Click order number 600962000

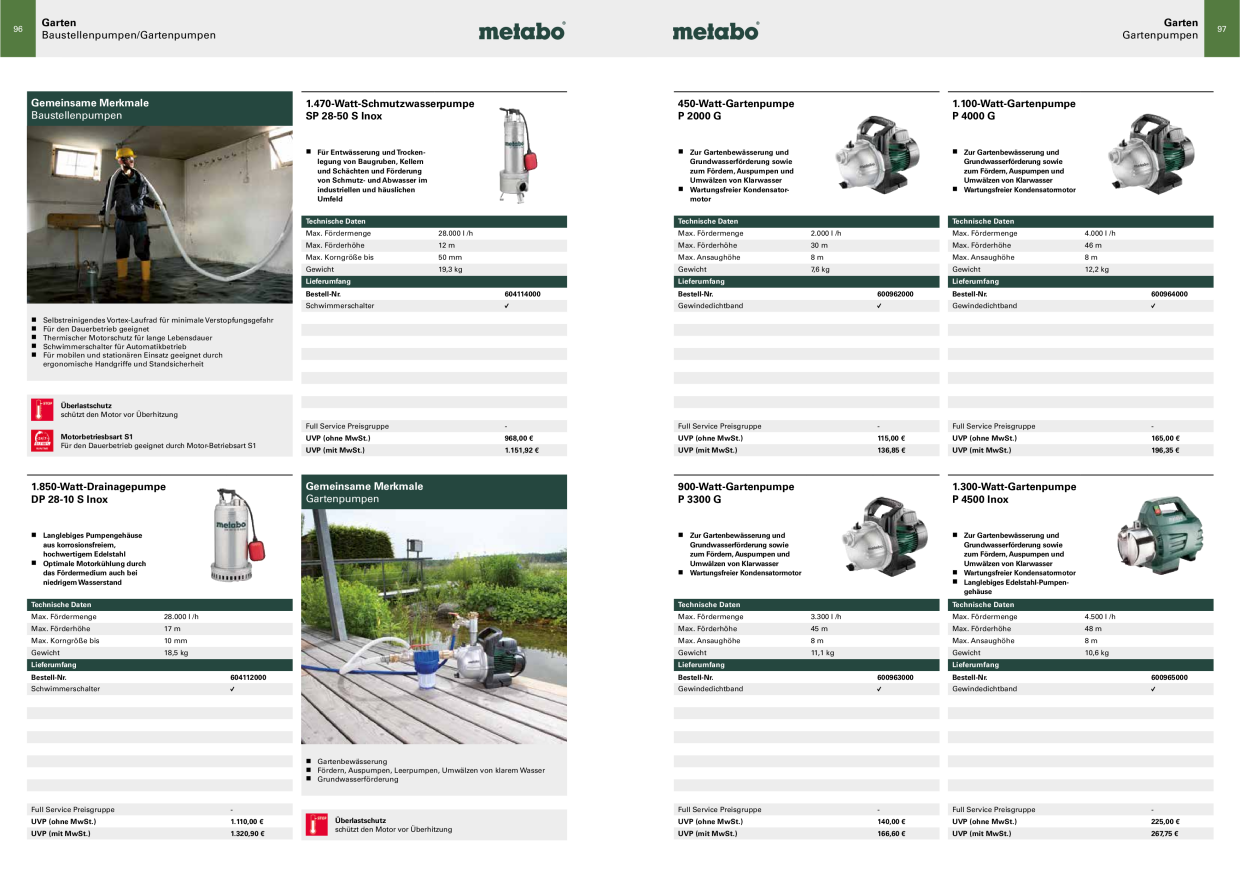coord(895,294)
